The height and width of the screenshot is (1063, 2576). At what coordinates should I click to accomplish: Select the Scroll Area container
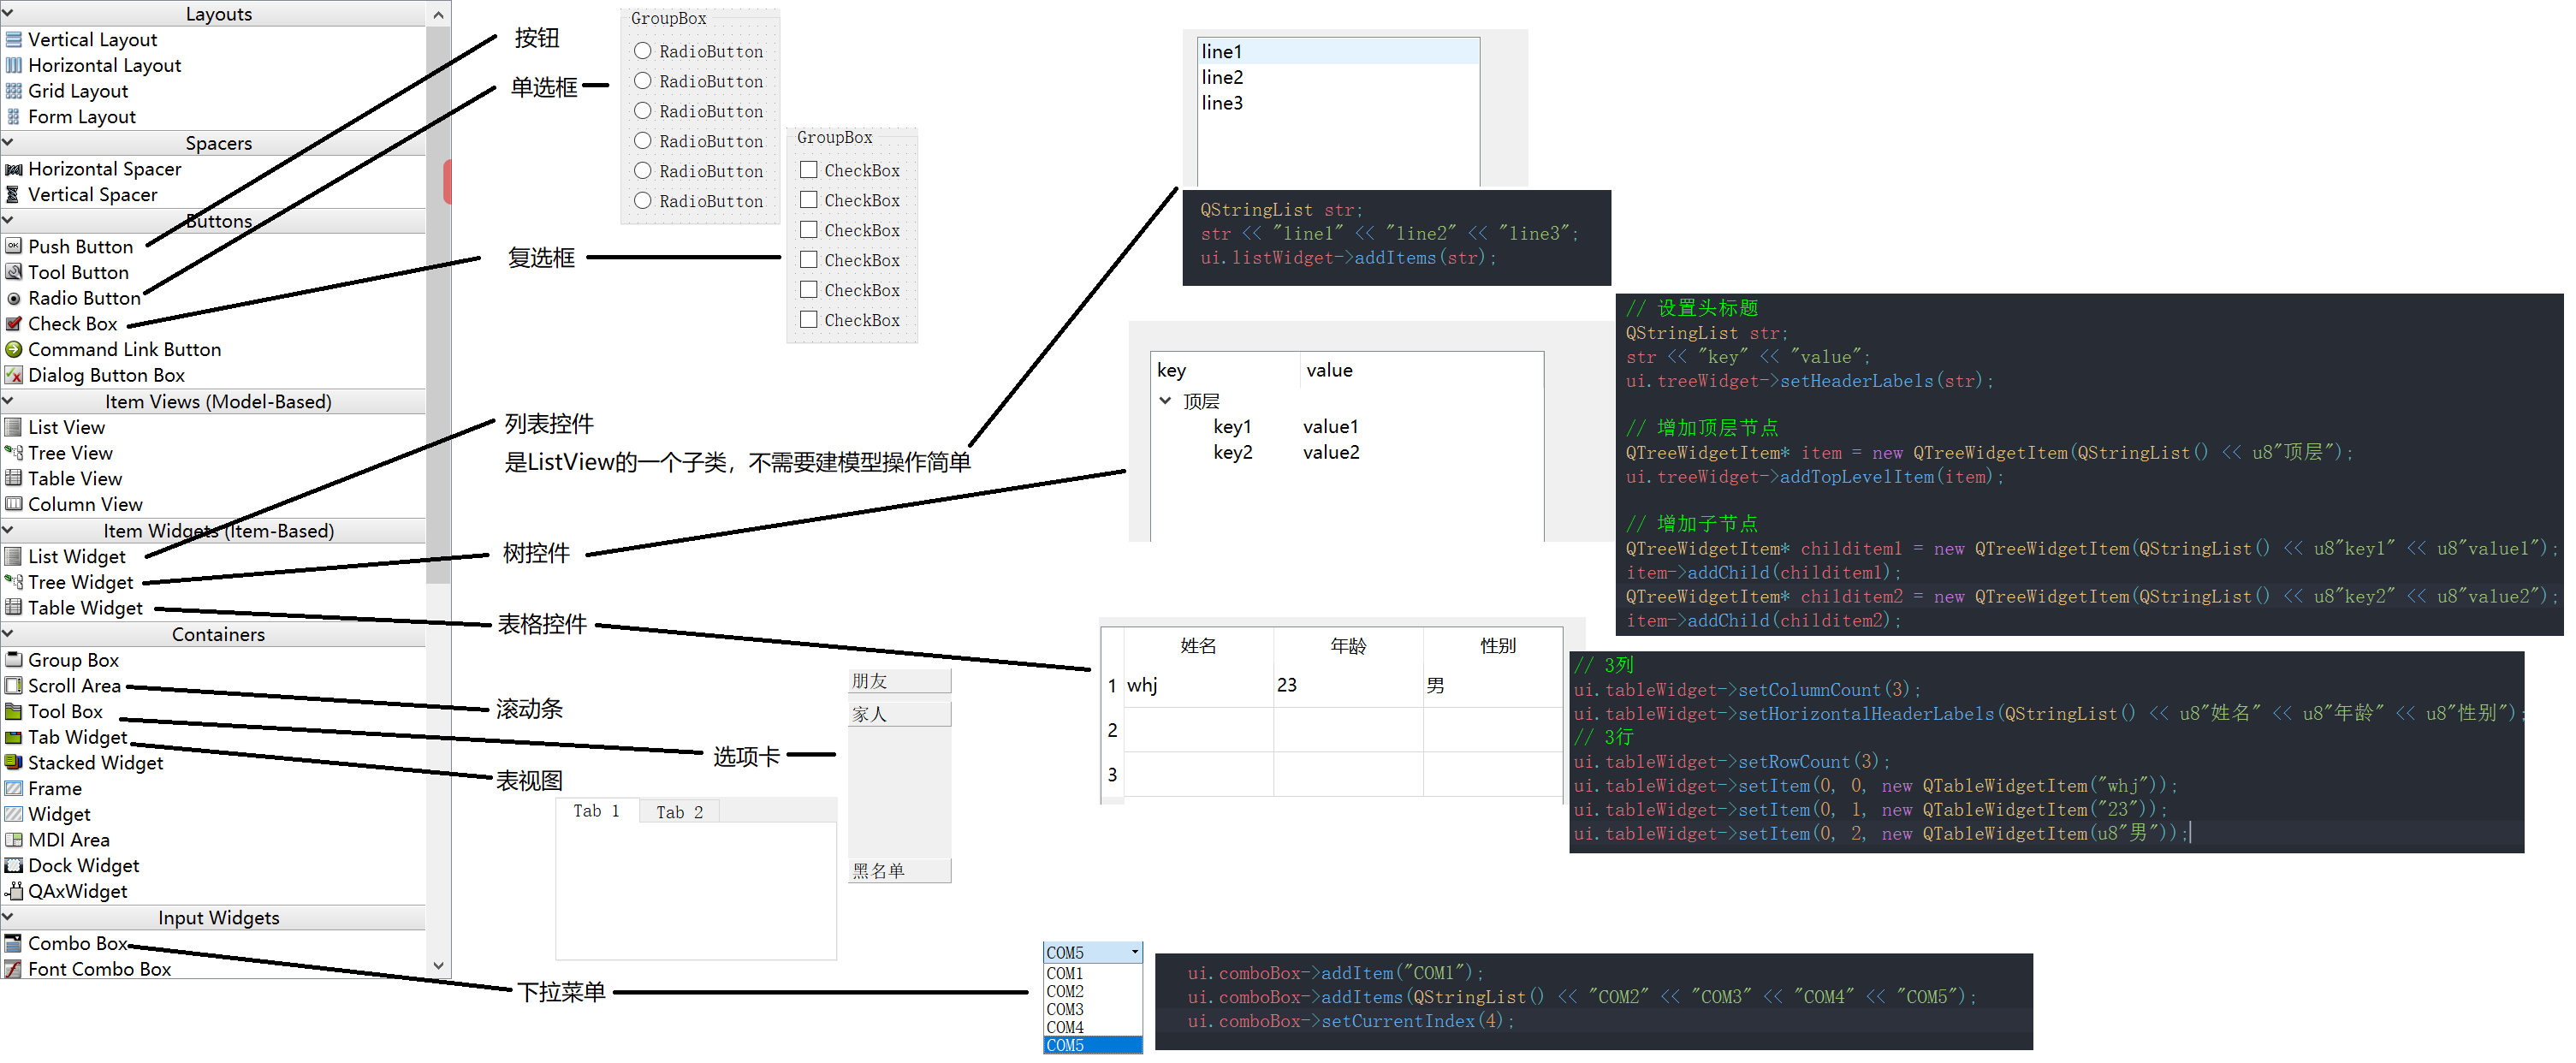(63, 686)
